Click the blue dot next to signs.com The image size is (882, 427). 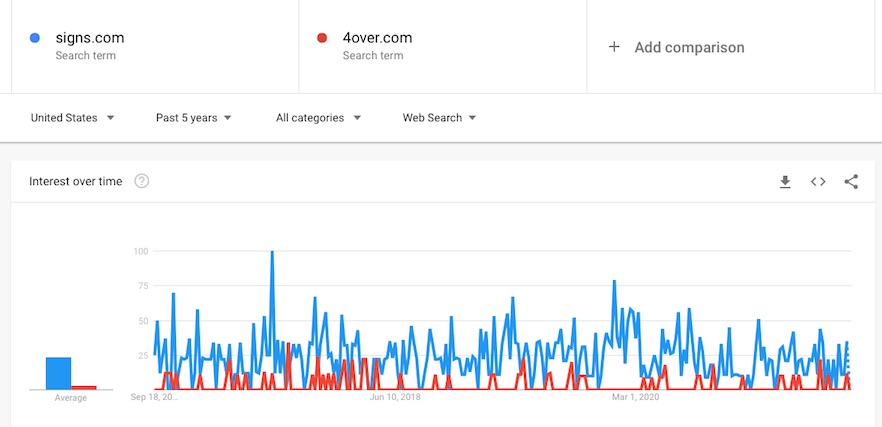[x=35, y=38]
